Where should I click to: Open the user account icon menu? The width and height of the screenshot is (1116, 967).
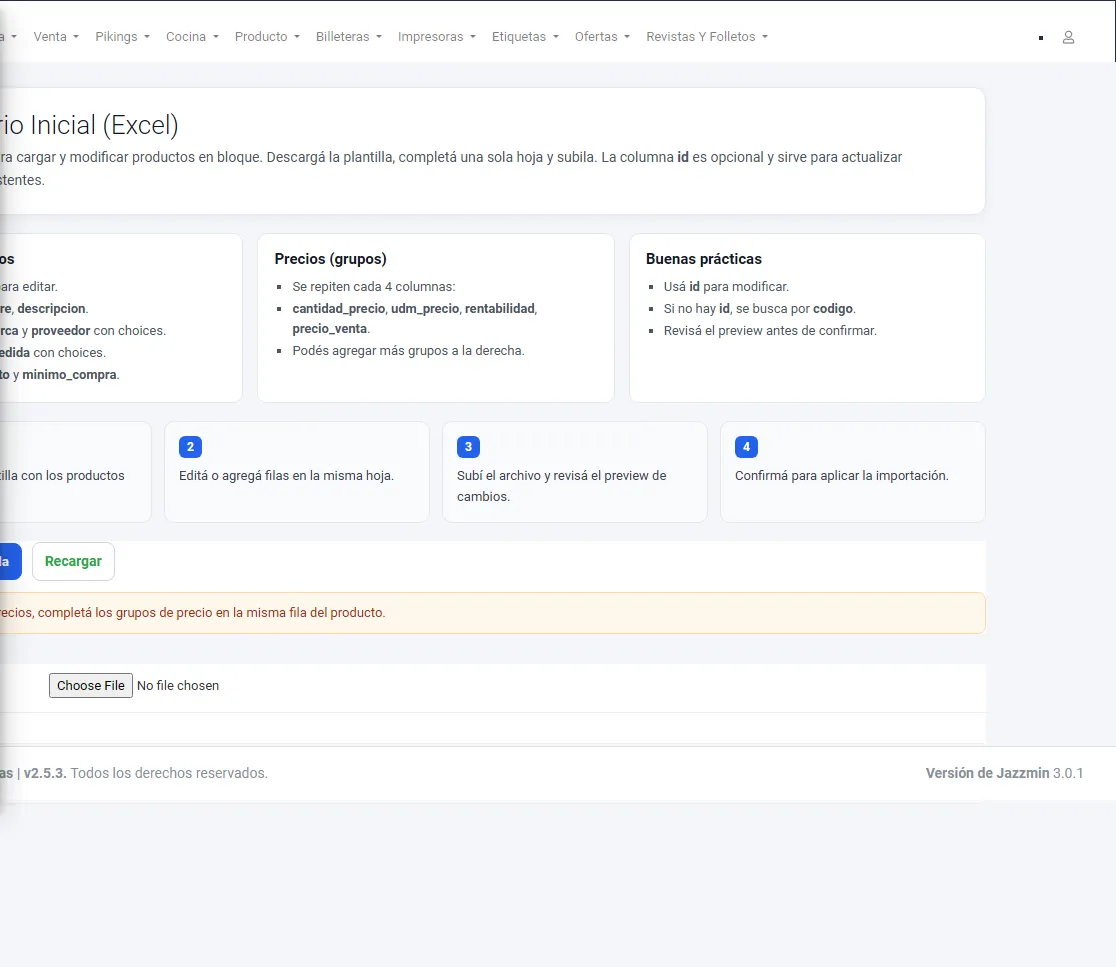[x=1068, y=37]
